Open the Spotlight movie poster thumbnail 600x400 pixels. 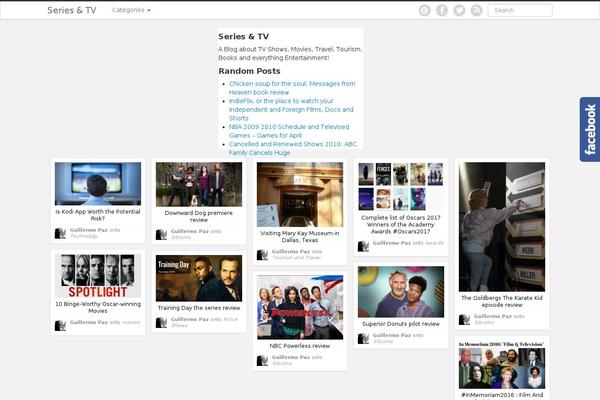pos(98,276)
